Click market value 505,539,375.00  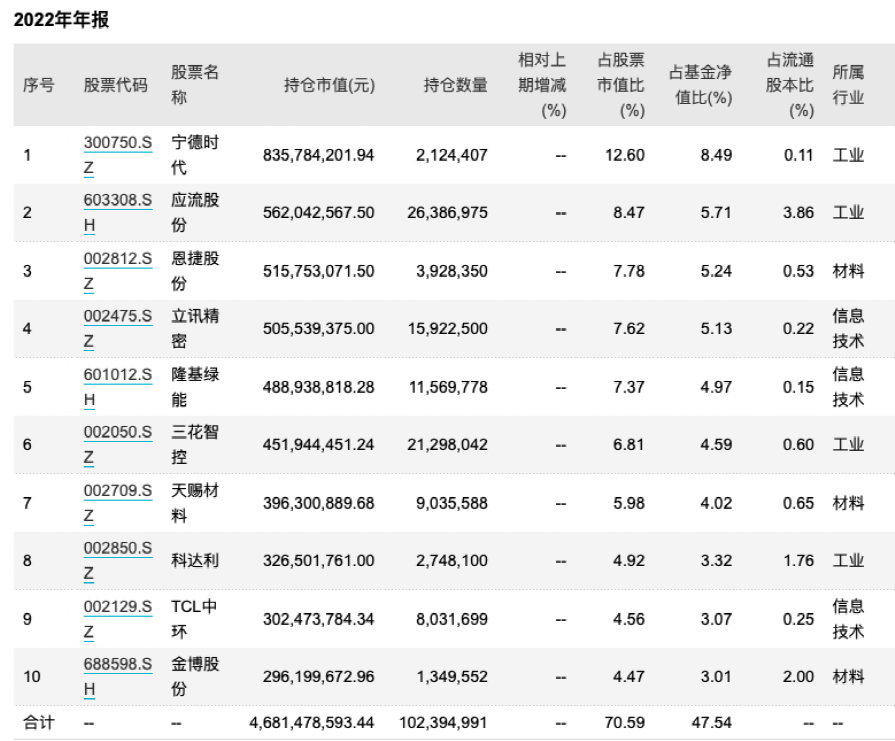(x=319, y=329)
